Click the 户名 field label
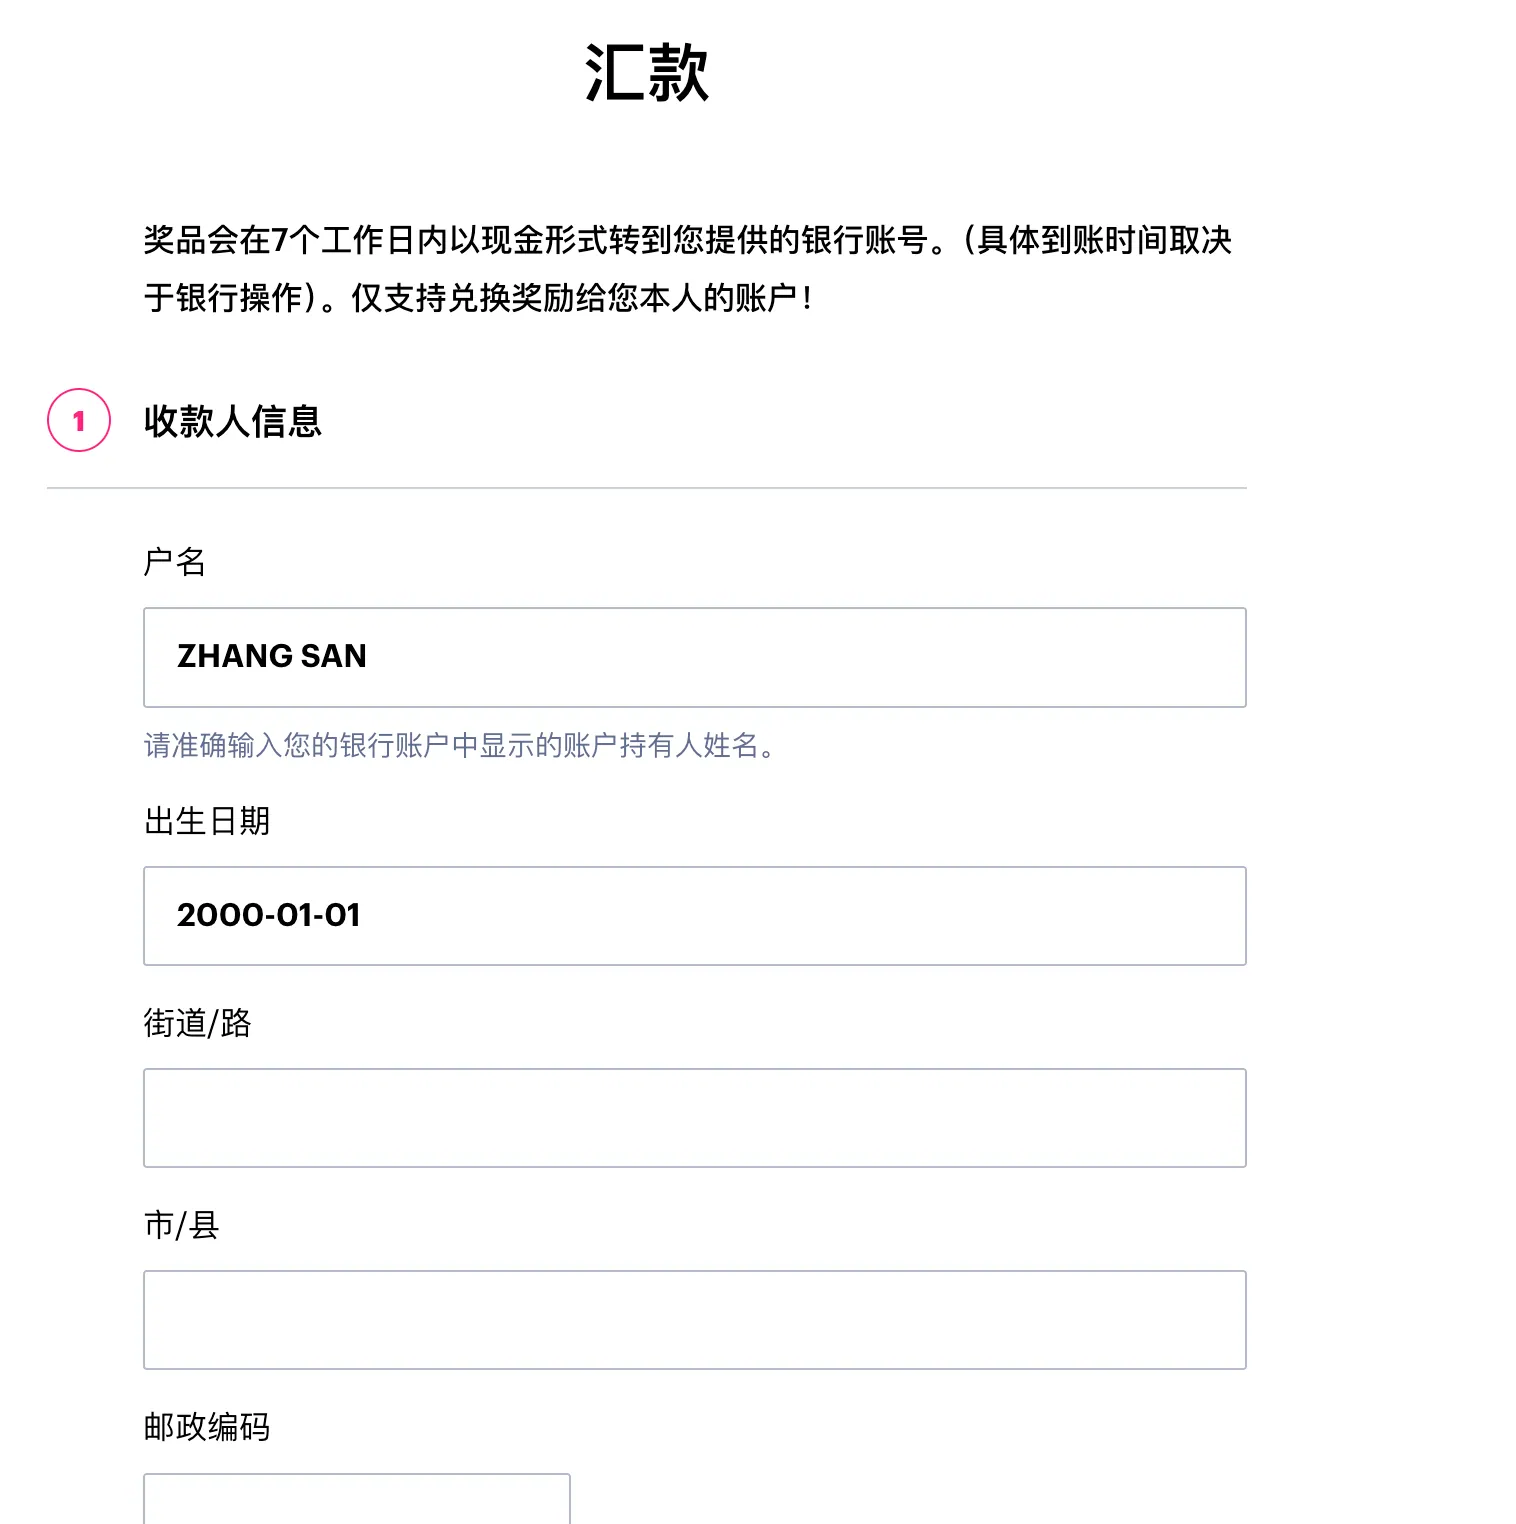The width and height of the screenshot is (1516, 1524). coord(175,562)
